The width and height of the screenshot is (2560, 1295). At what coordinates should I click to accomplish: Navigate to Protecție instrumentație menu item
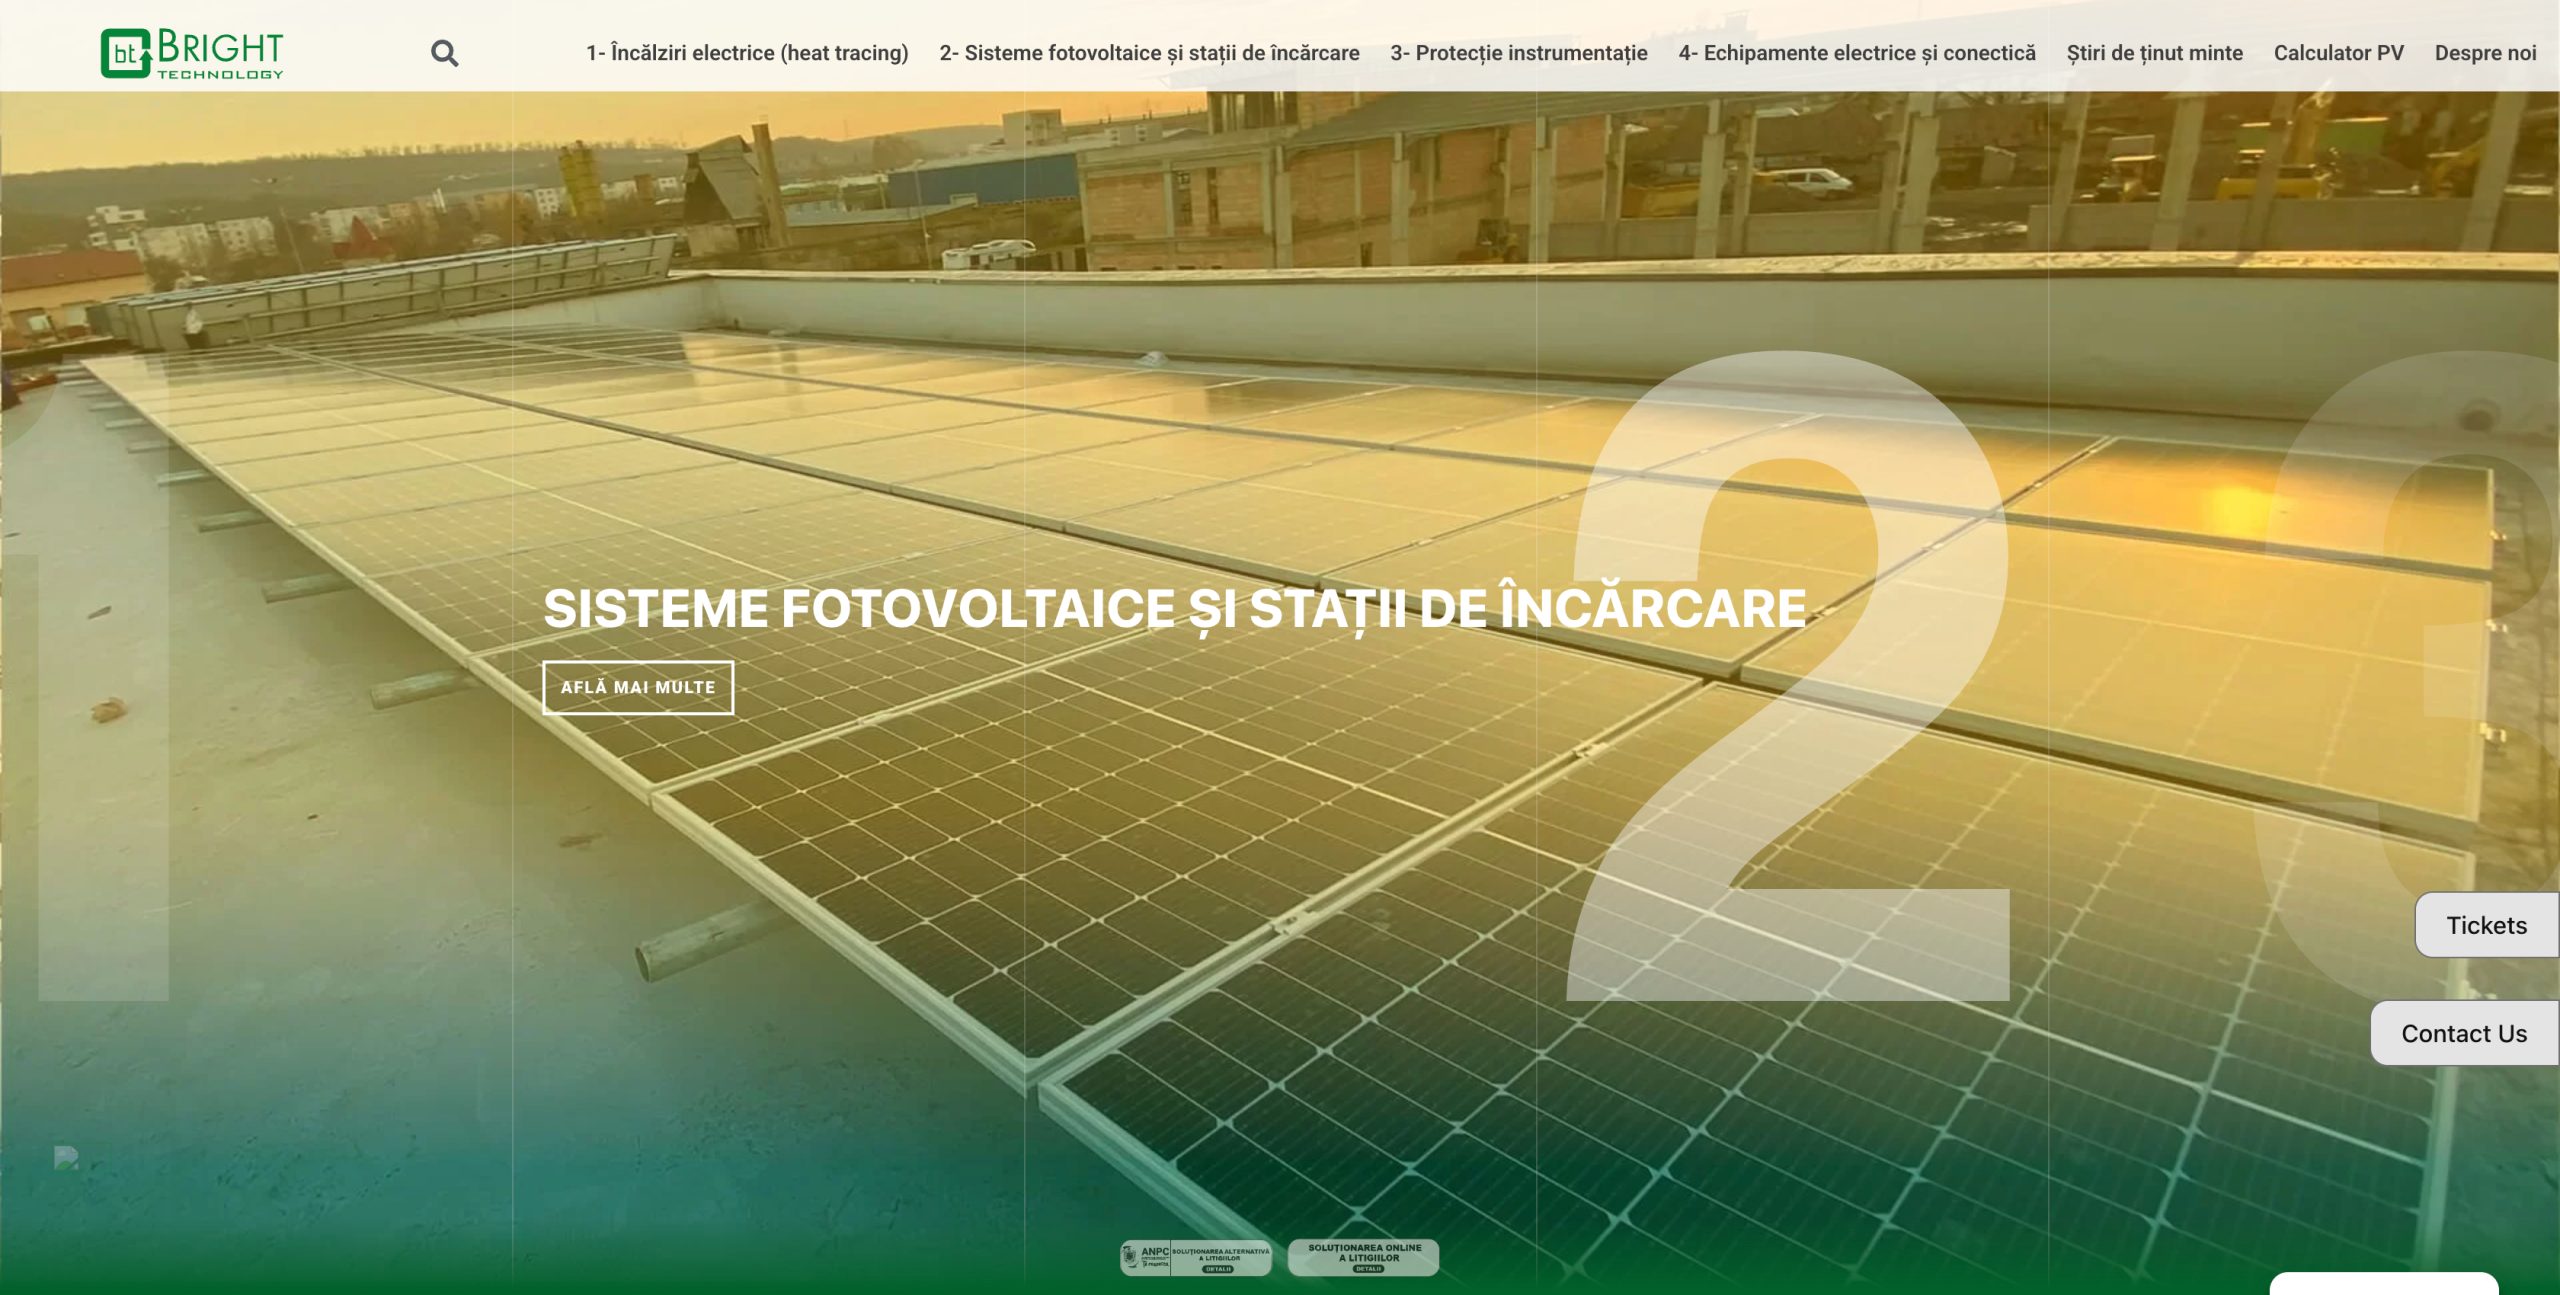(1519, 53)
